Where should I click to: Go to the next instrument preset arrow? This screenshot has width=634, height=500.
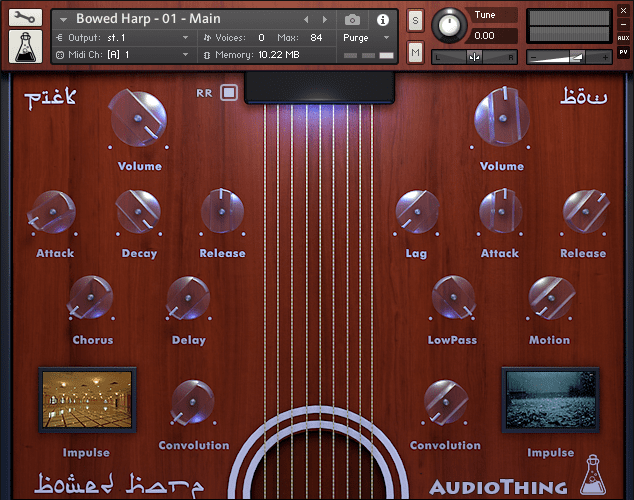(325, 19)
